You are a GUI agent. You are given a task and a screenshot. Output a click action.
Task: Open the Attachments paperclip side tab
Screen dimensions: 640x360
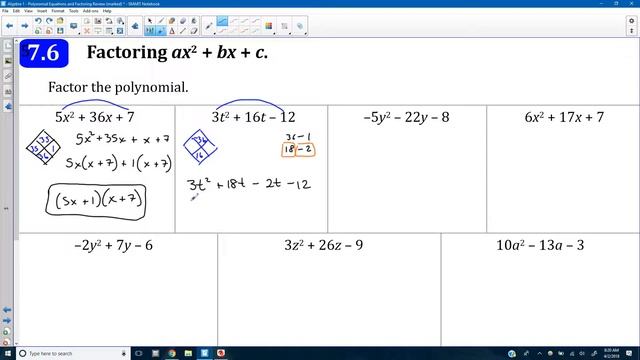coord(8,76)
